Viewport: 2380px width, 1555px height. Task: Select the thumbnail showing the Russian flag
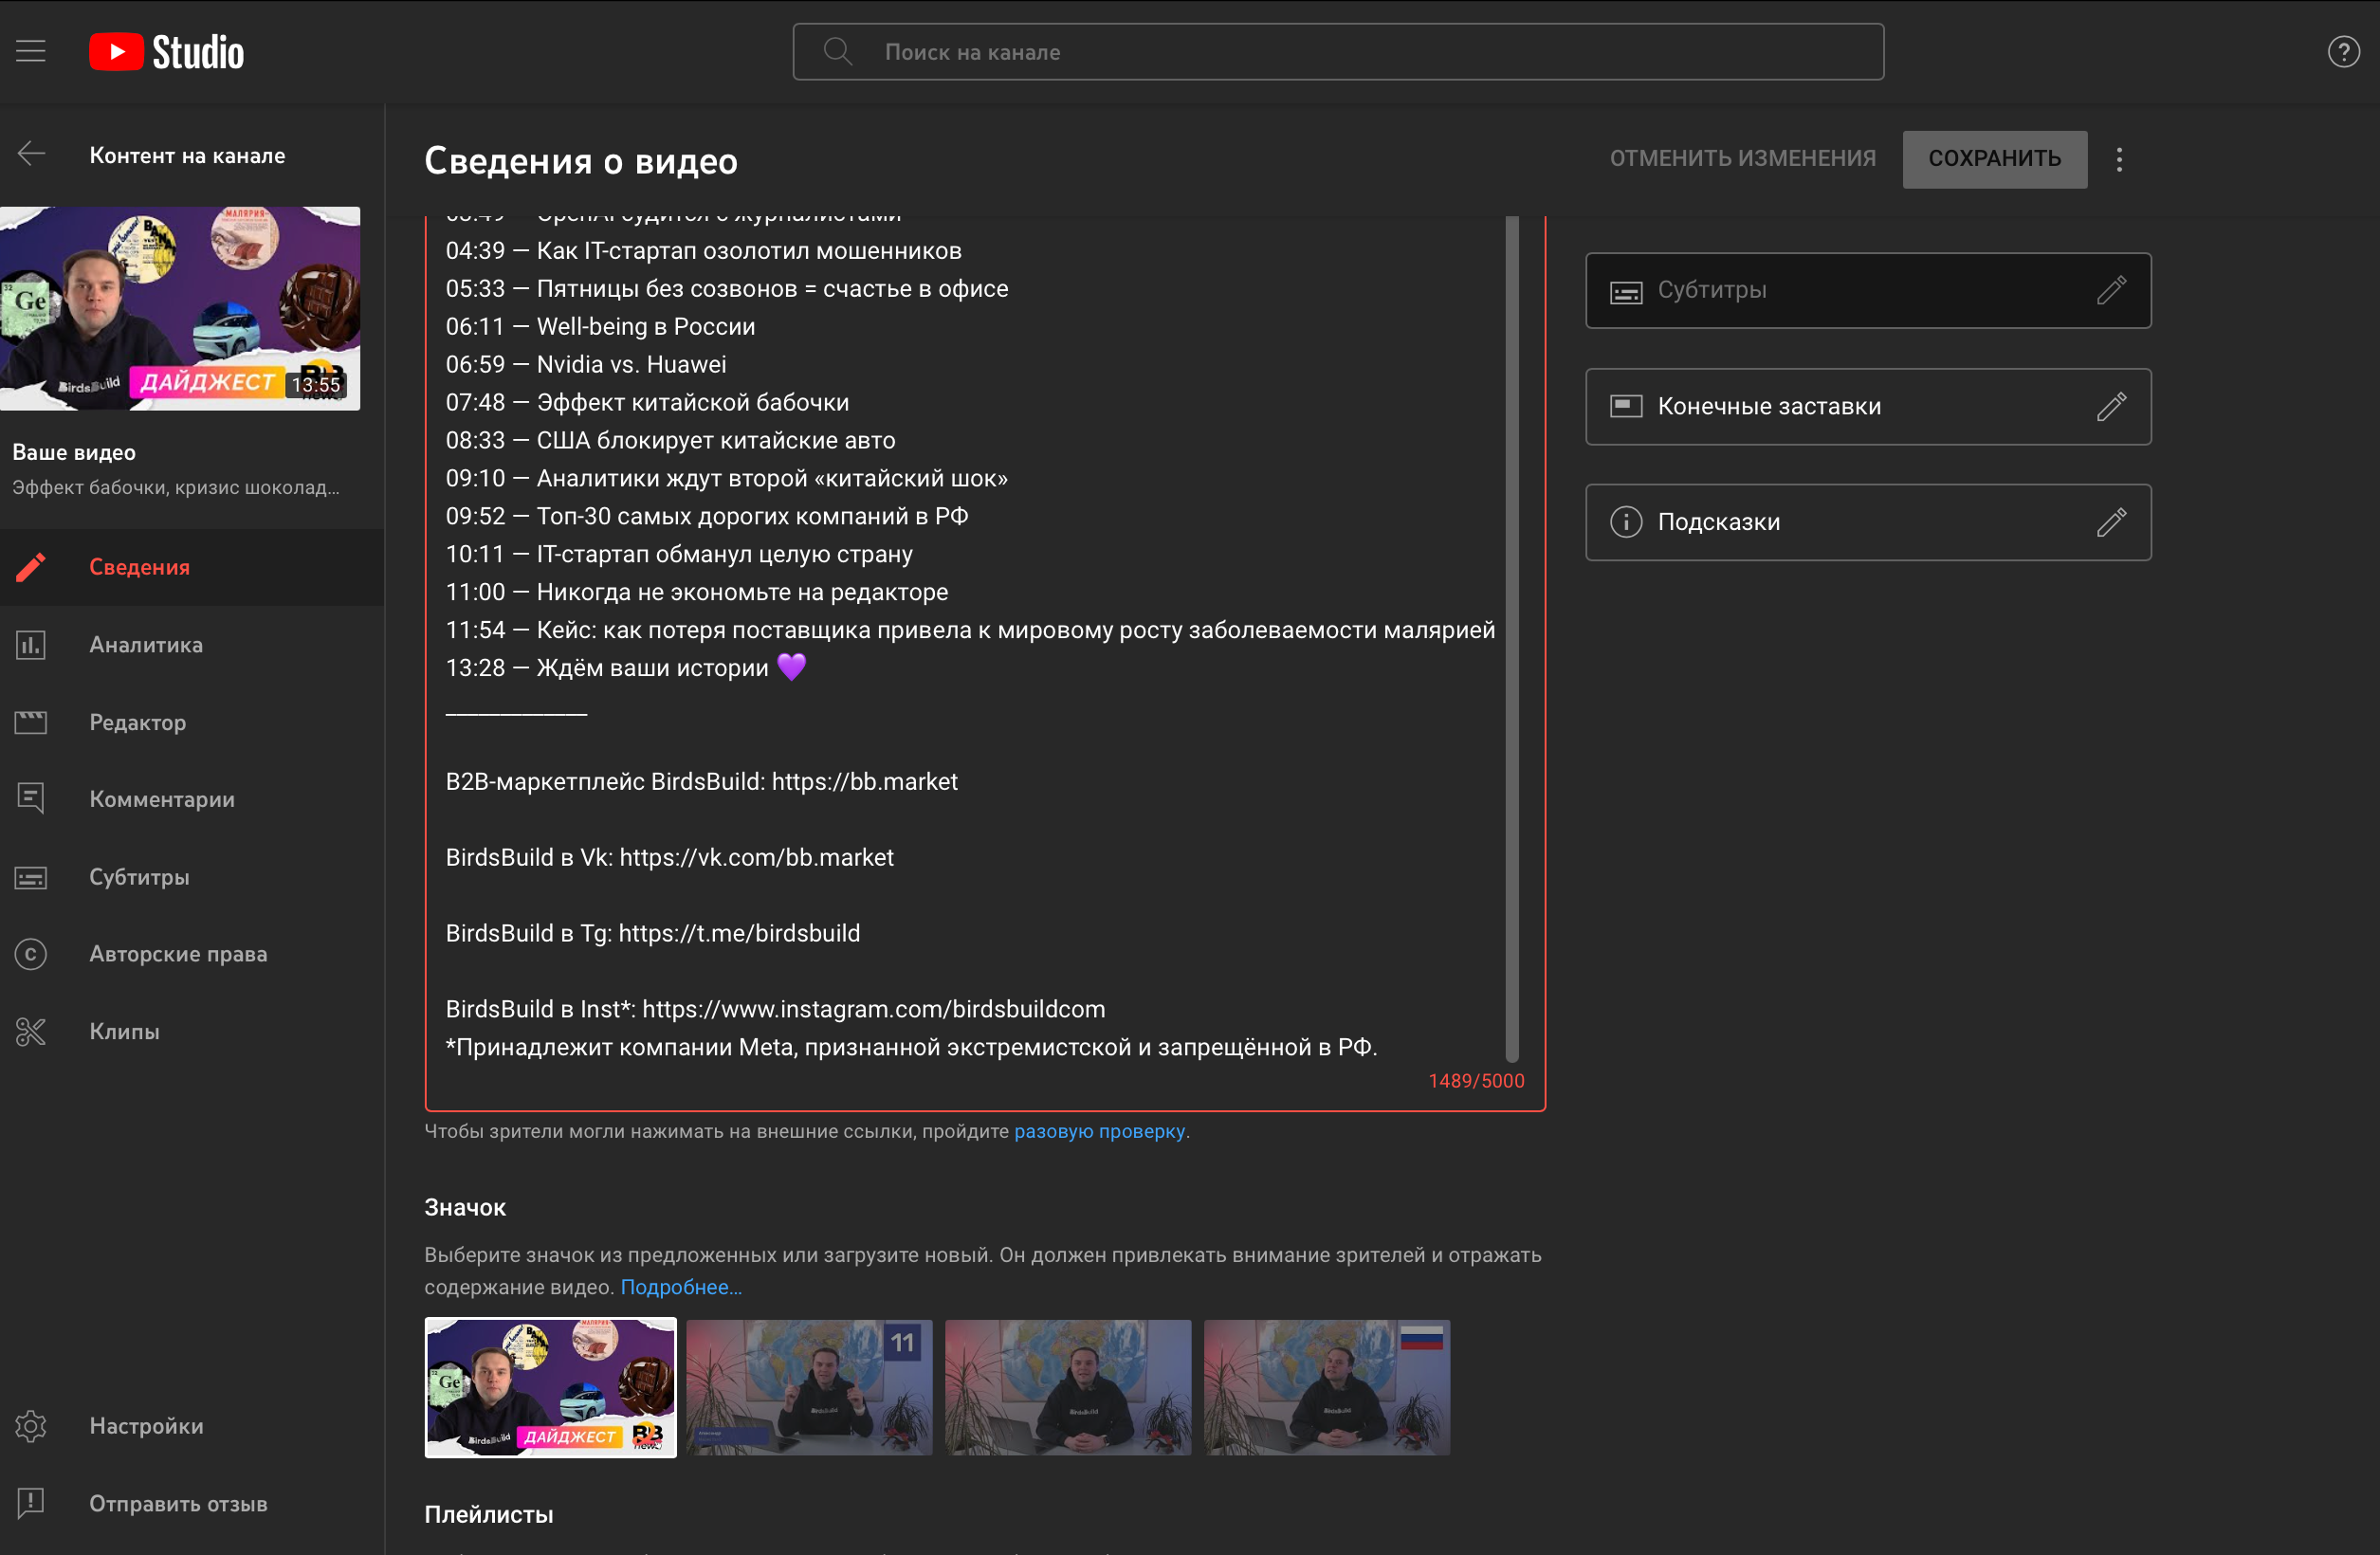1327,1387
